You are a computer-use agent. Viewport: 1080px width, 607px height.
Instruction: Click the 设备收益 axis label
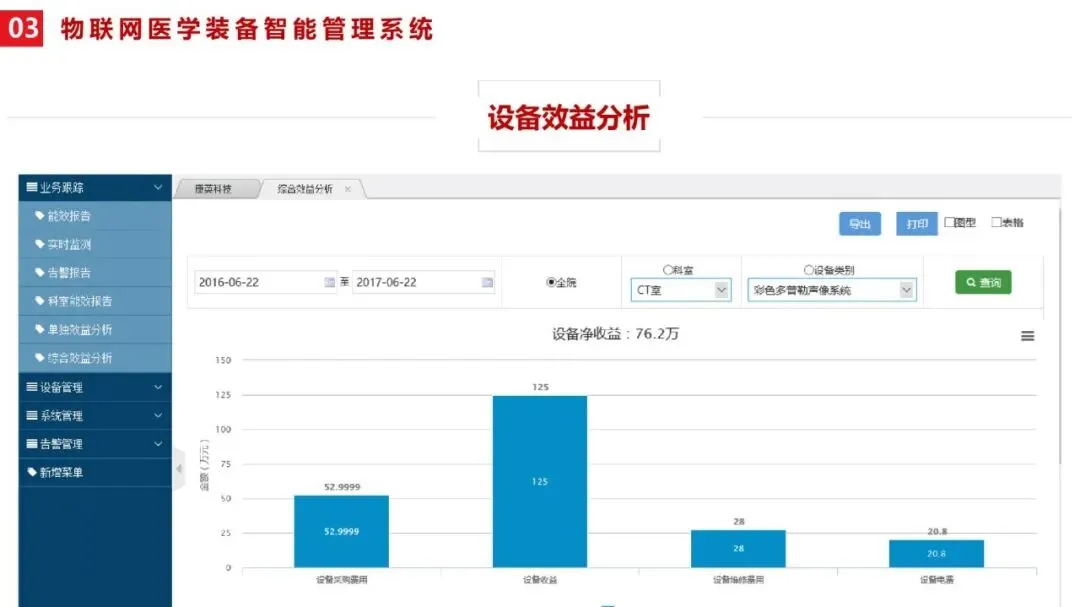(x=540, y=580)
